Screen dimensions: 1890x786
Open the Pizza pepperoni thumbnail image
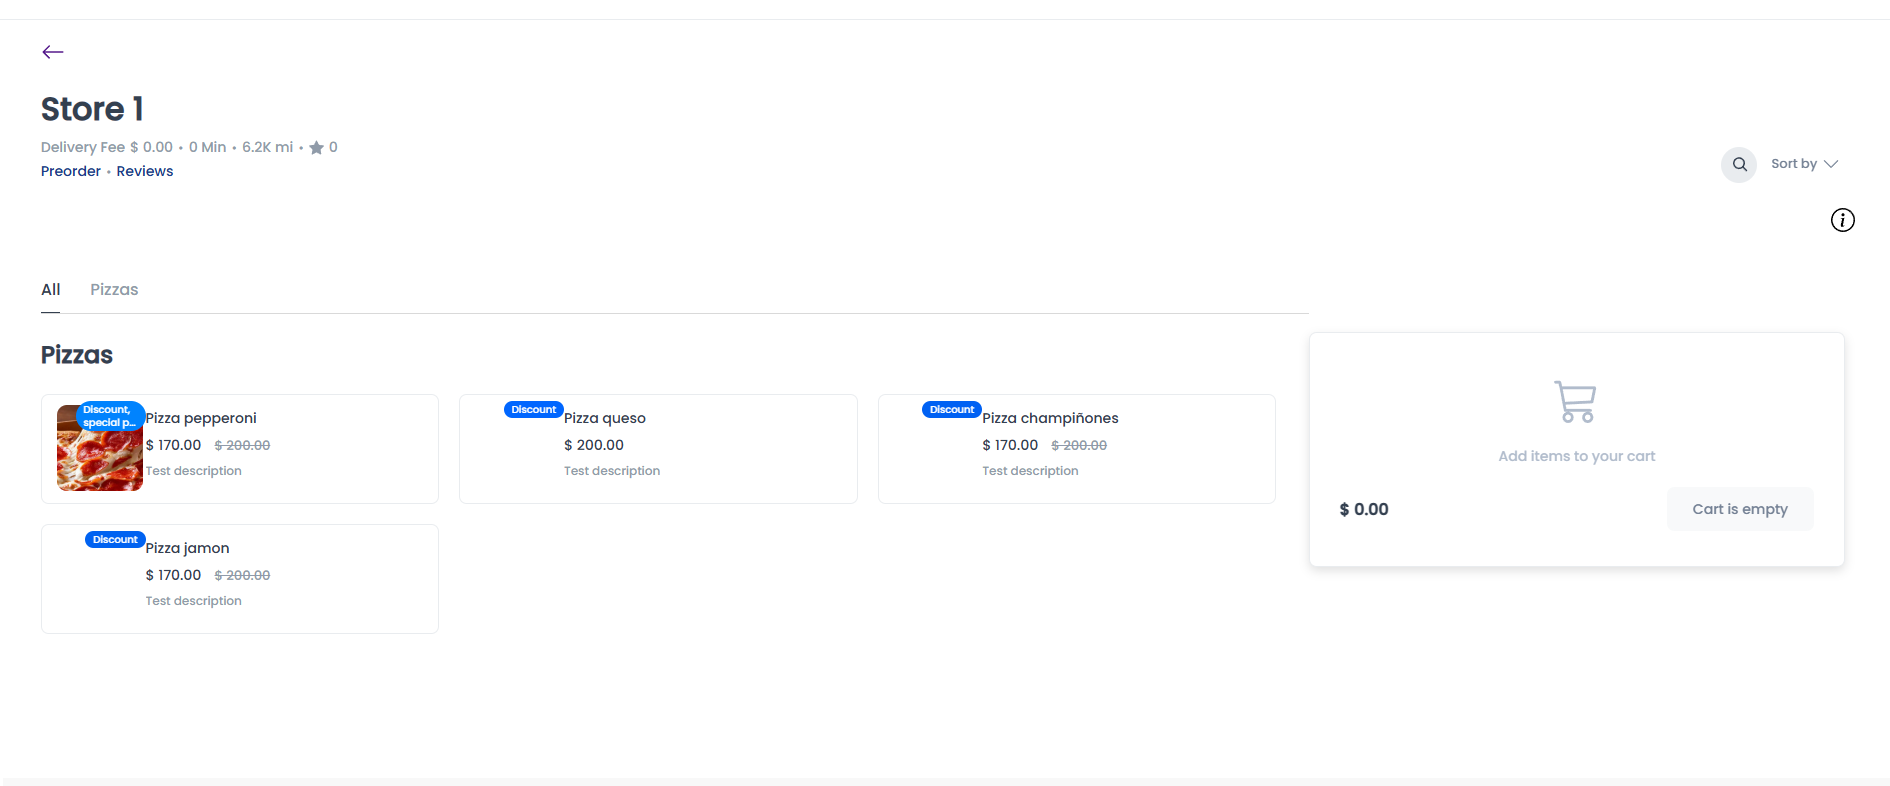(100, 448)
